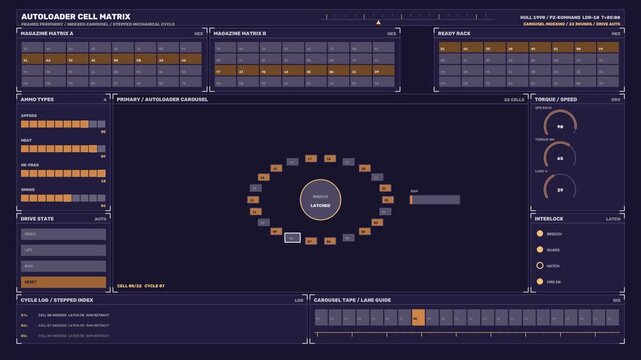
Task: Click the CELL 06/22 status text
Action: (x=129, y=286)
